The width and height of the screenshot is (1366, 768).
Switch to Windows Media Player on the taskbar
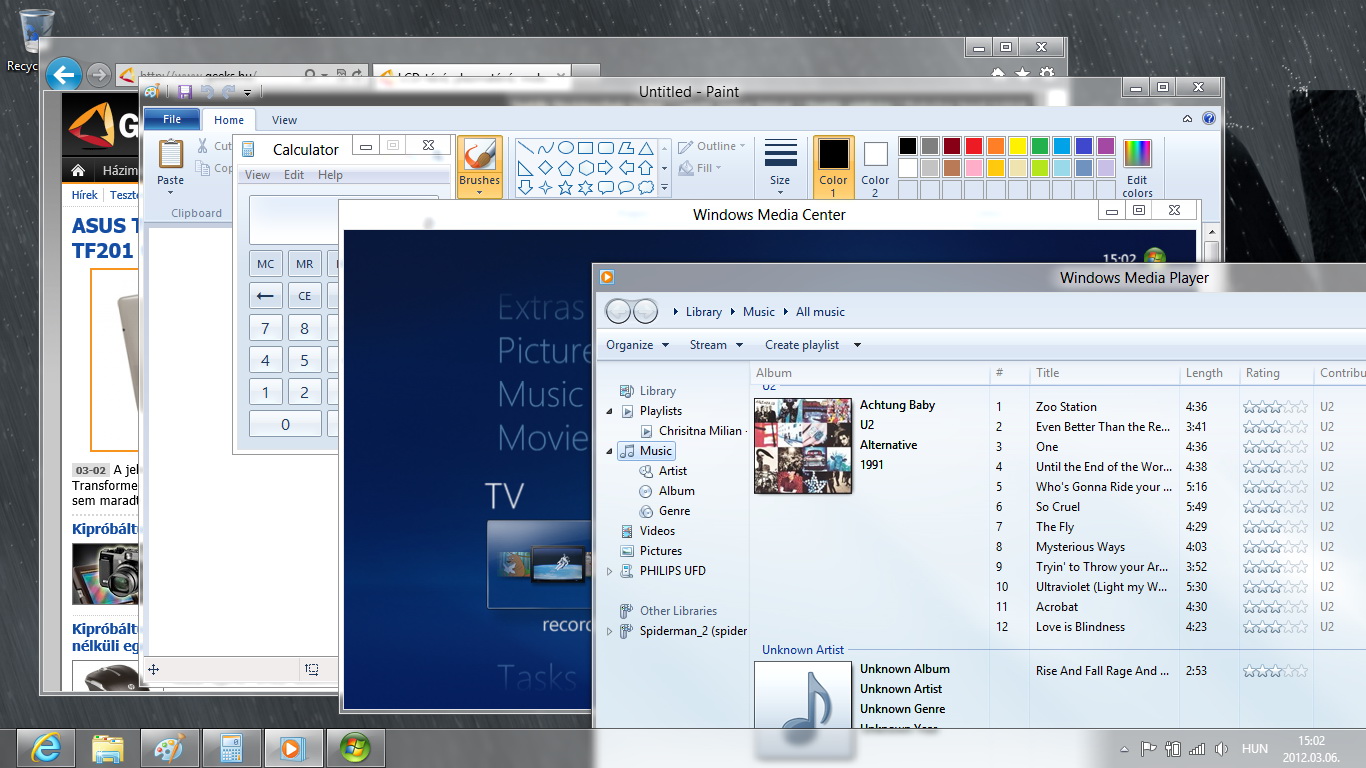pyautogui.click(x=293, y=748)
